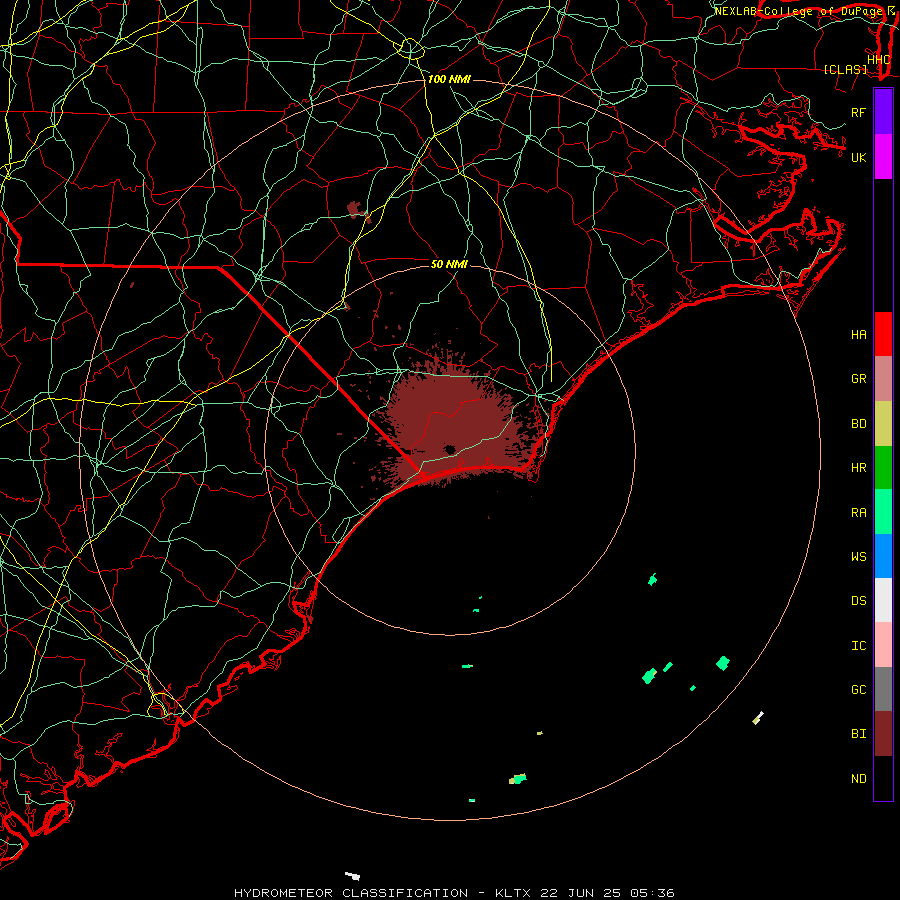Click the 50 NMI range ring label
Image resolution: width=900 pixels, height=900 pixels.
[x=449, y=264]
